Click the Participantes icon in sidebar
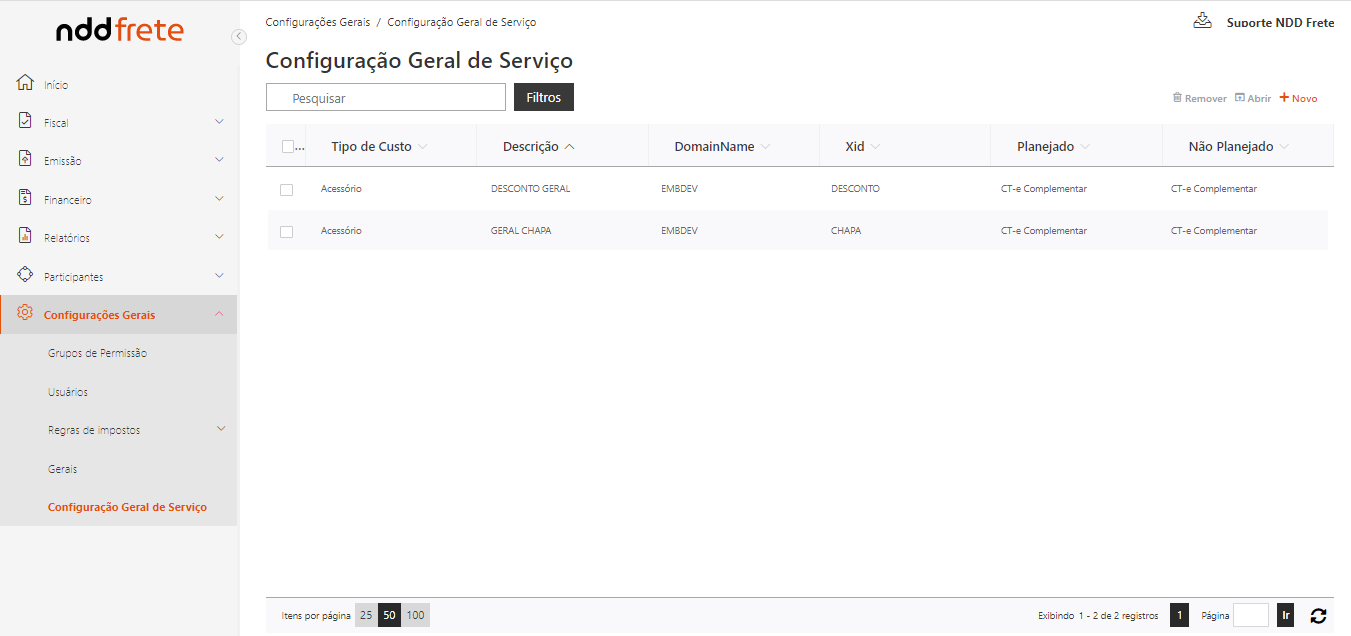The height and width of the screenshot is (636, 1351). click(x=26, y=275)
